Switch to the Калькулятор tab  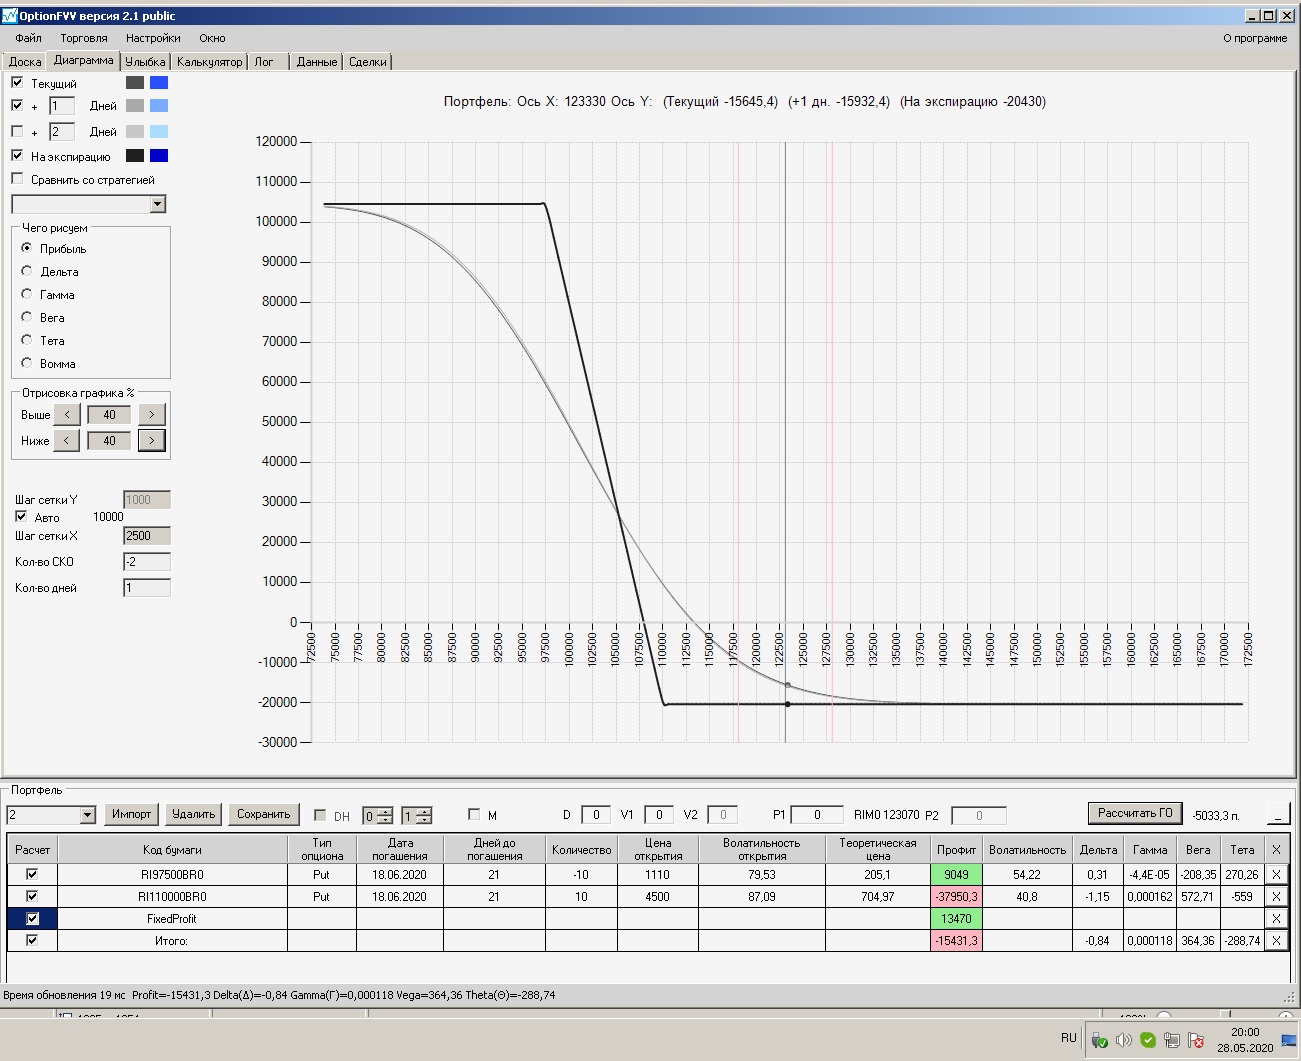[x=209, y=62]
